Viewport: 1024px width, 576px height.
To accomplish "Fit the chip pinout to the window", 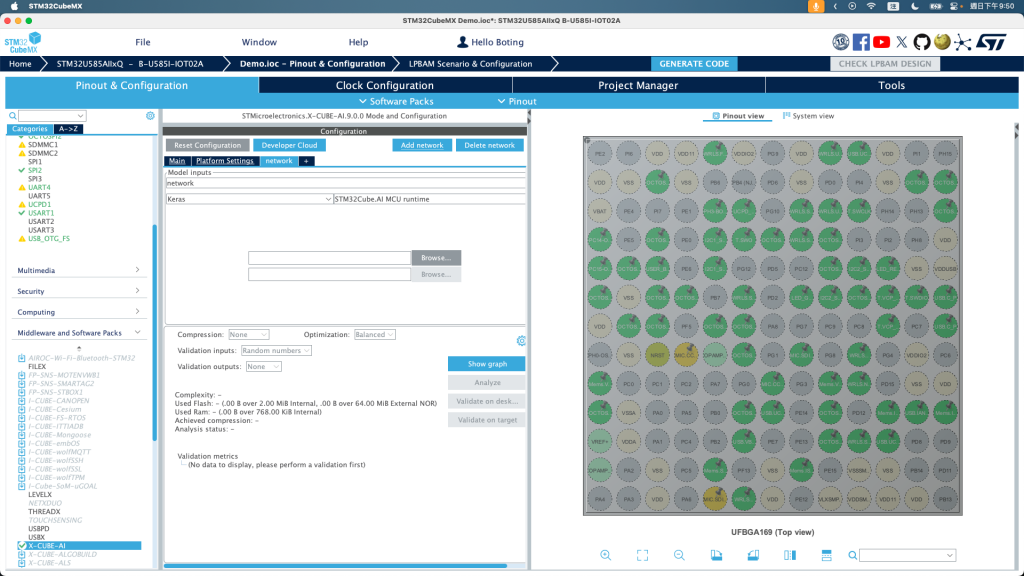I will [643, 555].
